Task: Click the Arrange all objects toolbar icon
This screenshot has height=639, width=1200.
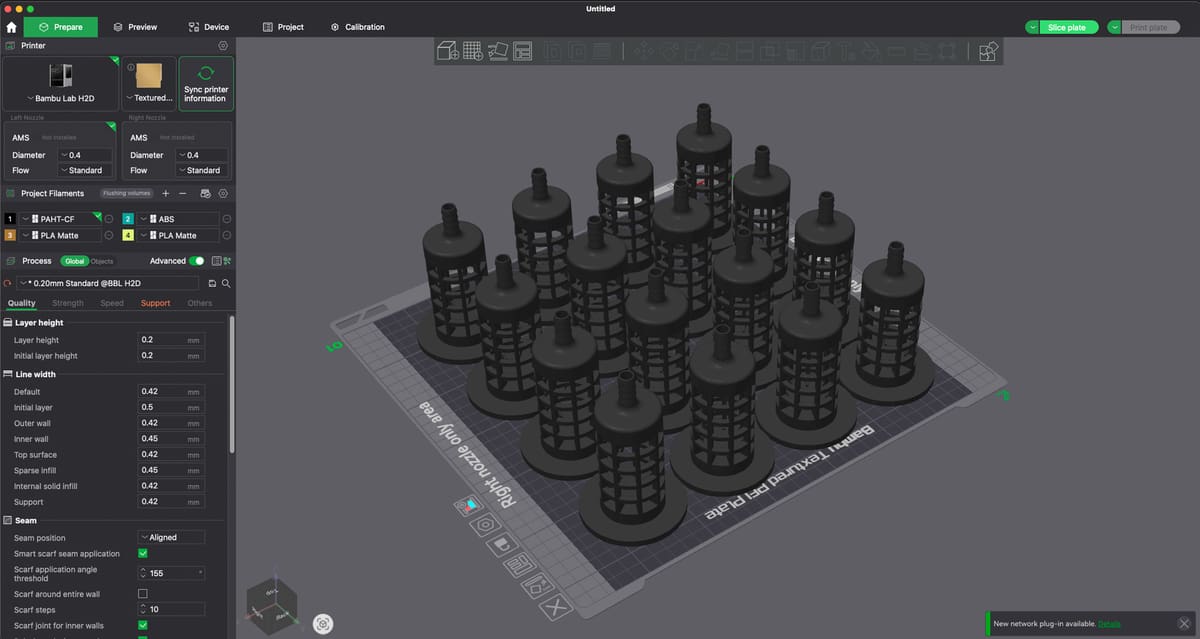Action: (x=522, y=50)
